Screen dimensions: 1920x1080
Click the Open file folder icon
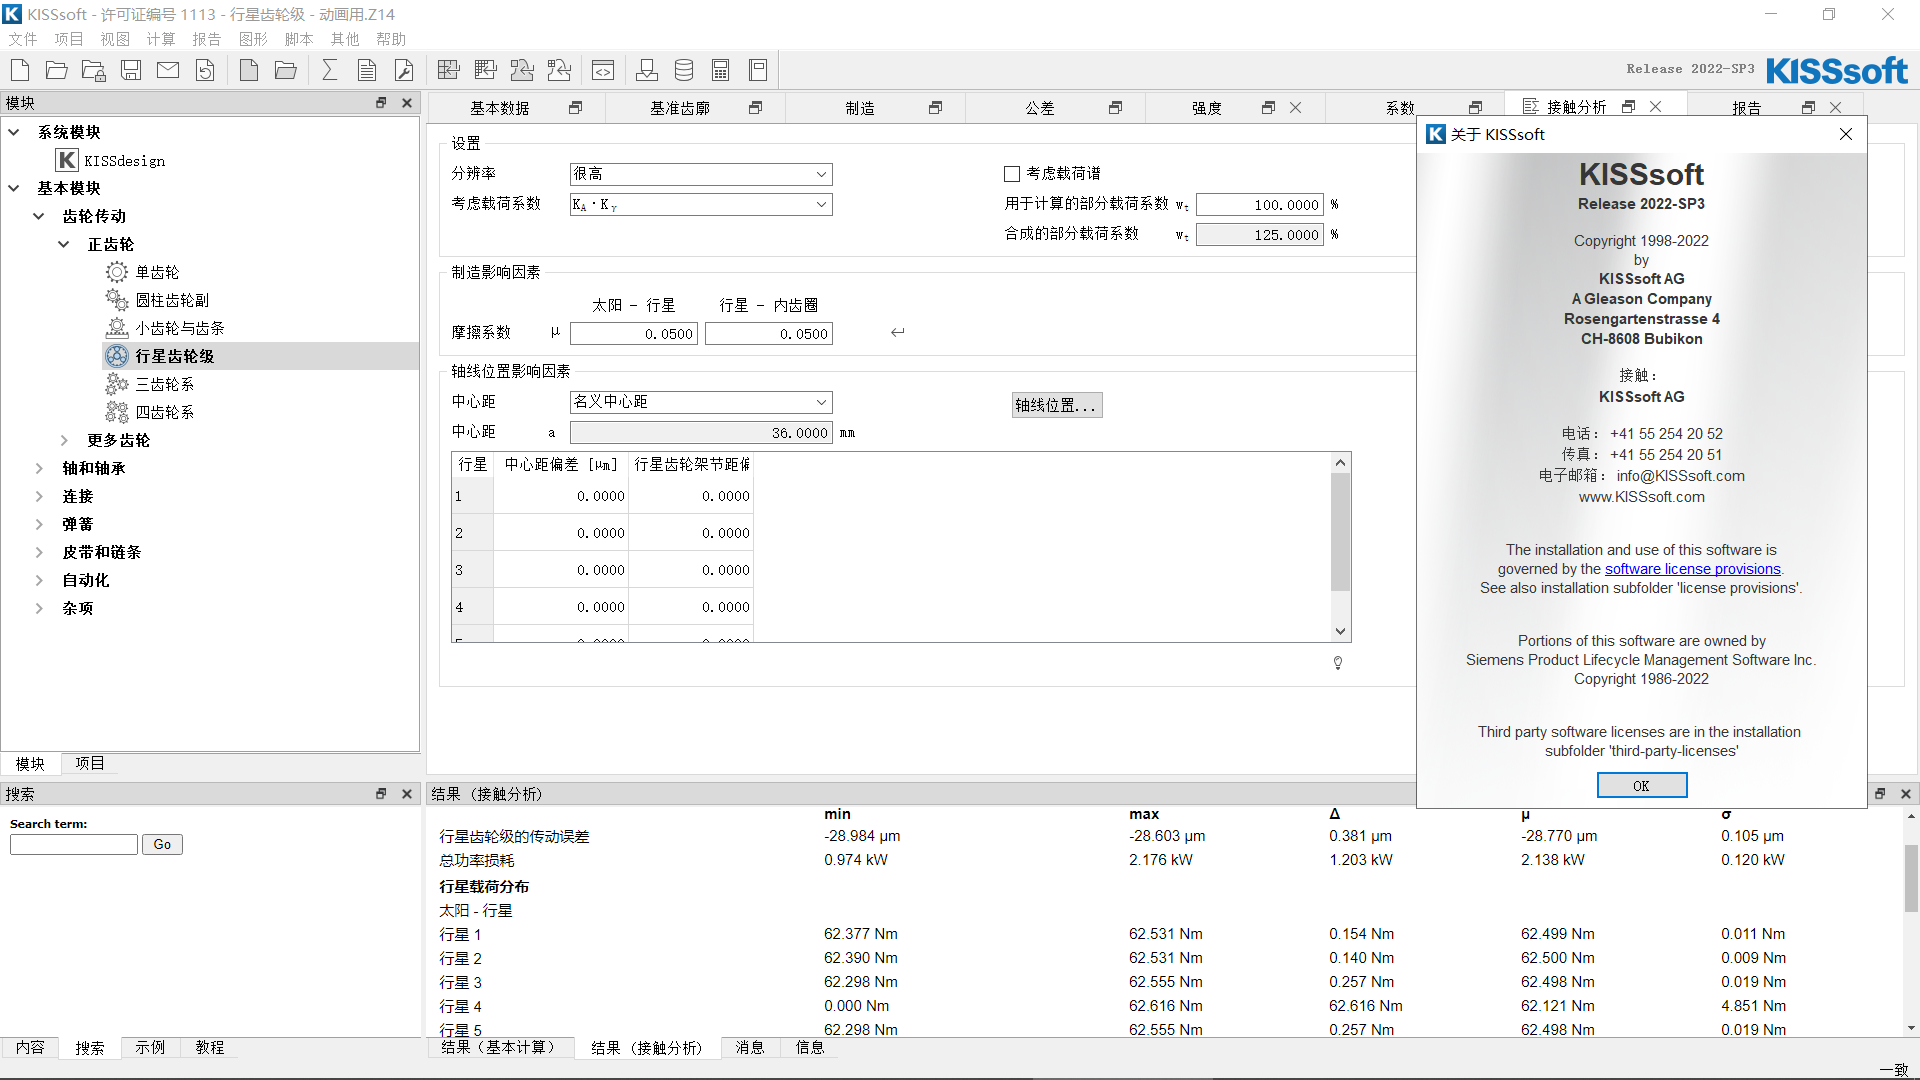pyautogui.click(x=57, y=70)
